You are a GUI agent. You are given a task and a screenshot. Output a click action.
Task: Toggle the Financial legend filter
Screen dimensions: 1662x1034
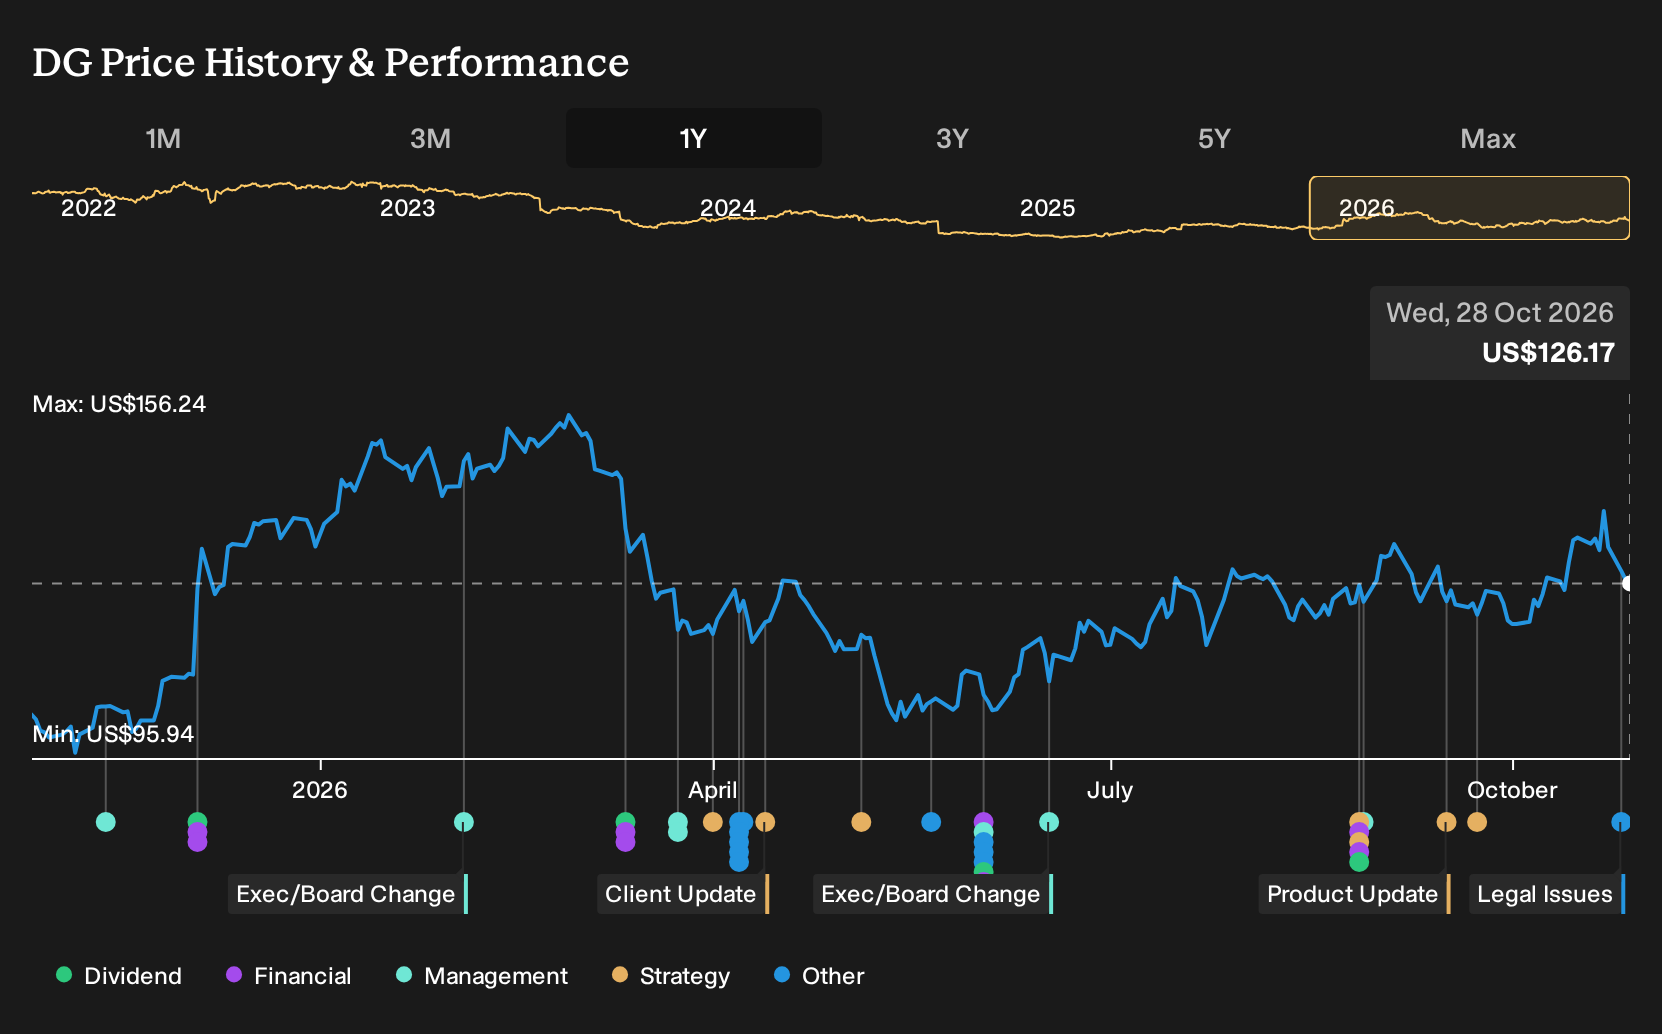click(x=289, y=976)
